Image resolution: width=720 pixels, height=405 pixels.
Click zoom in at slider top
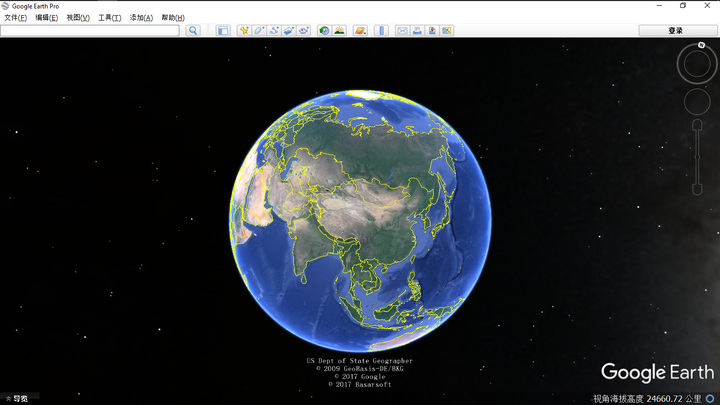(x=697, y=124)
